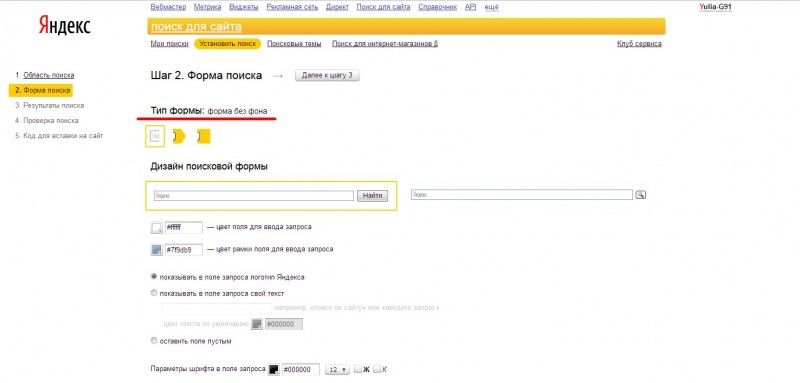
Task: Select show custom text in query field
Action: [154, 293]
